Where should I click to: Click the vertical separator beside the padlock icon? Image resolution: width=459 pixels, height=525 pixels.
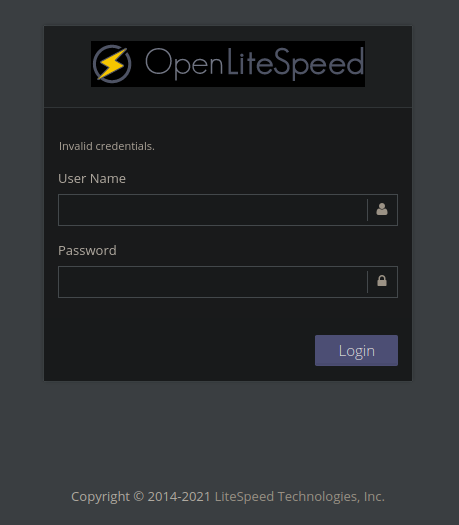(367, 282)
